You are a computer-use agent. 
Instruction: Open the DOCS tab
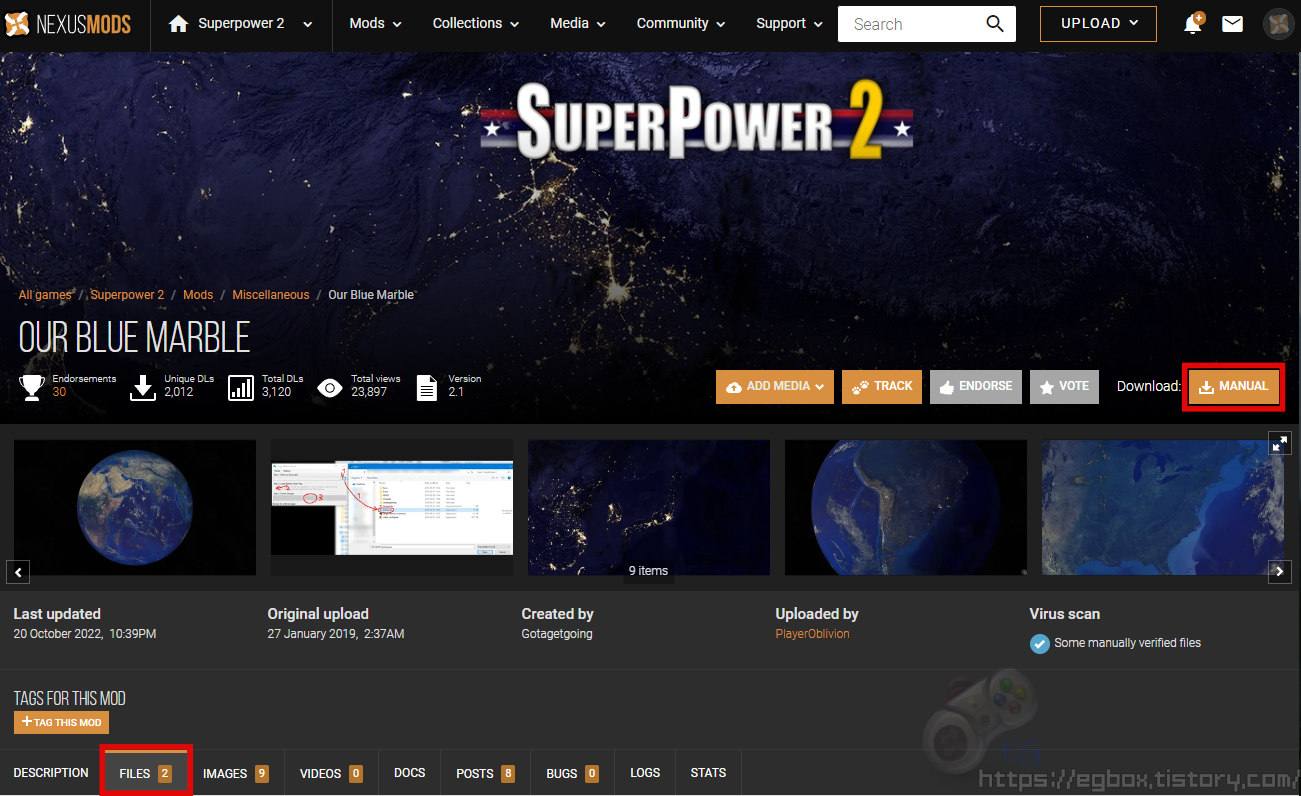point(410,773)
